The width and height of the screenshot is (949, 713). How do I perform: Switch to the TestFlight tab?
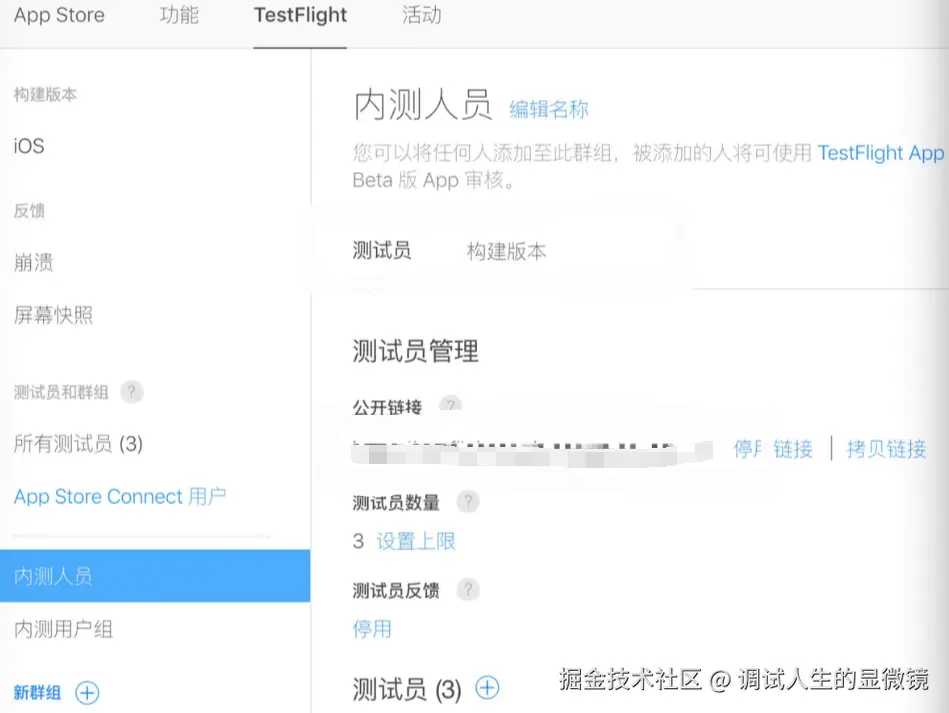299,16
